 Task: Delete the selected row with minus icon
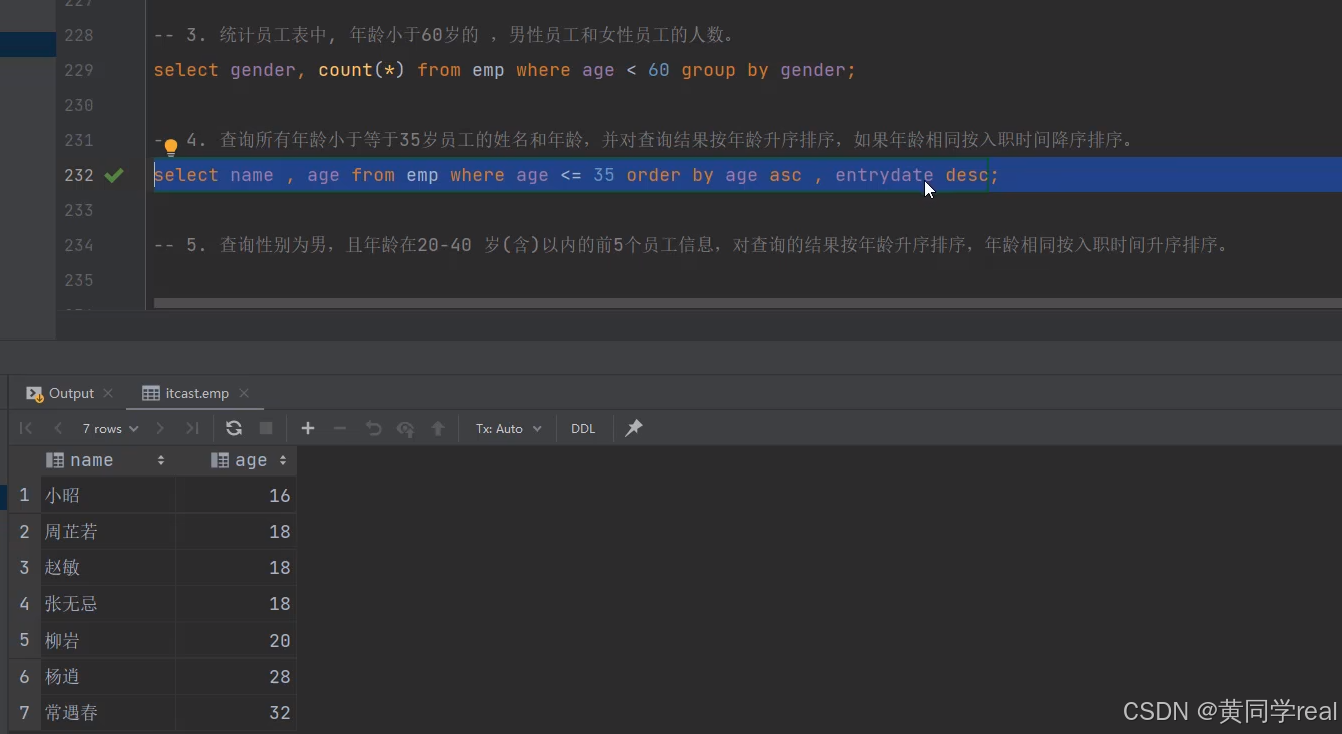pyautogui.click(x=340, y=428)
